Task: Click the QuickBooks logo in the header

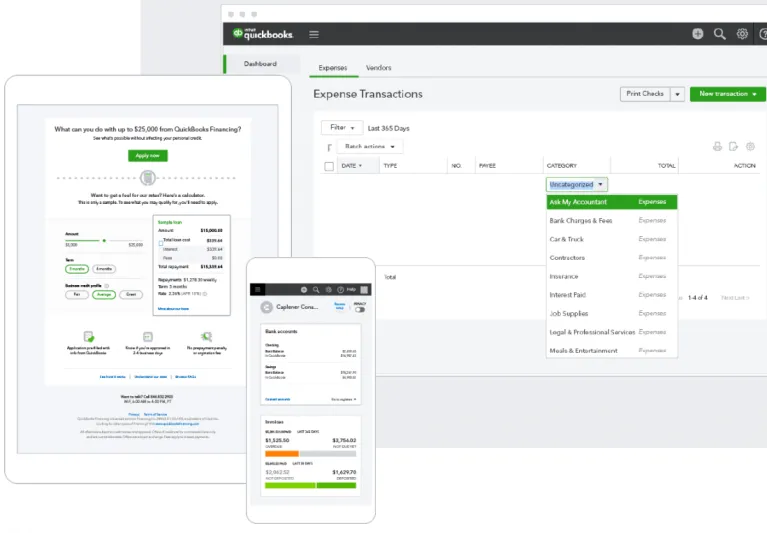Action: (x=263, y=34)
